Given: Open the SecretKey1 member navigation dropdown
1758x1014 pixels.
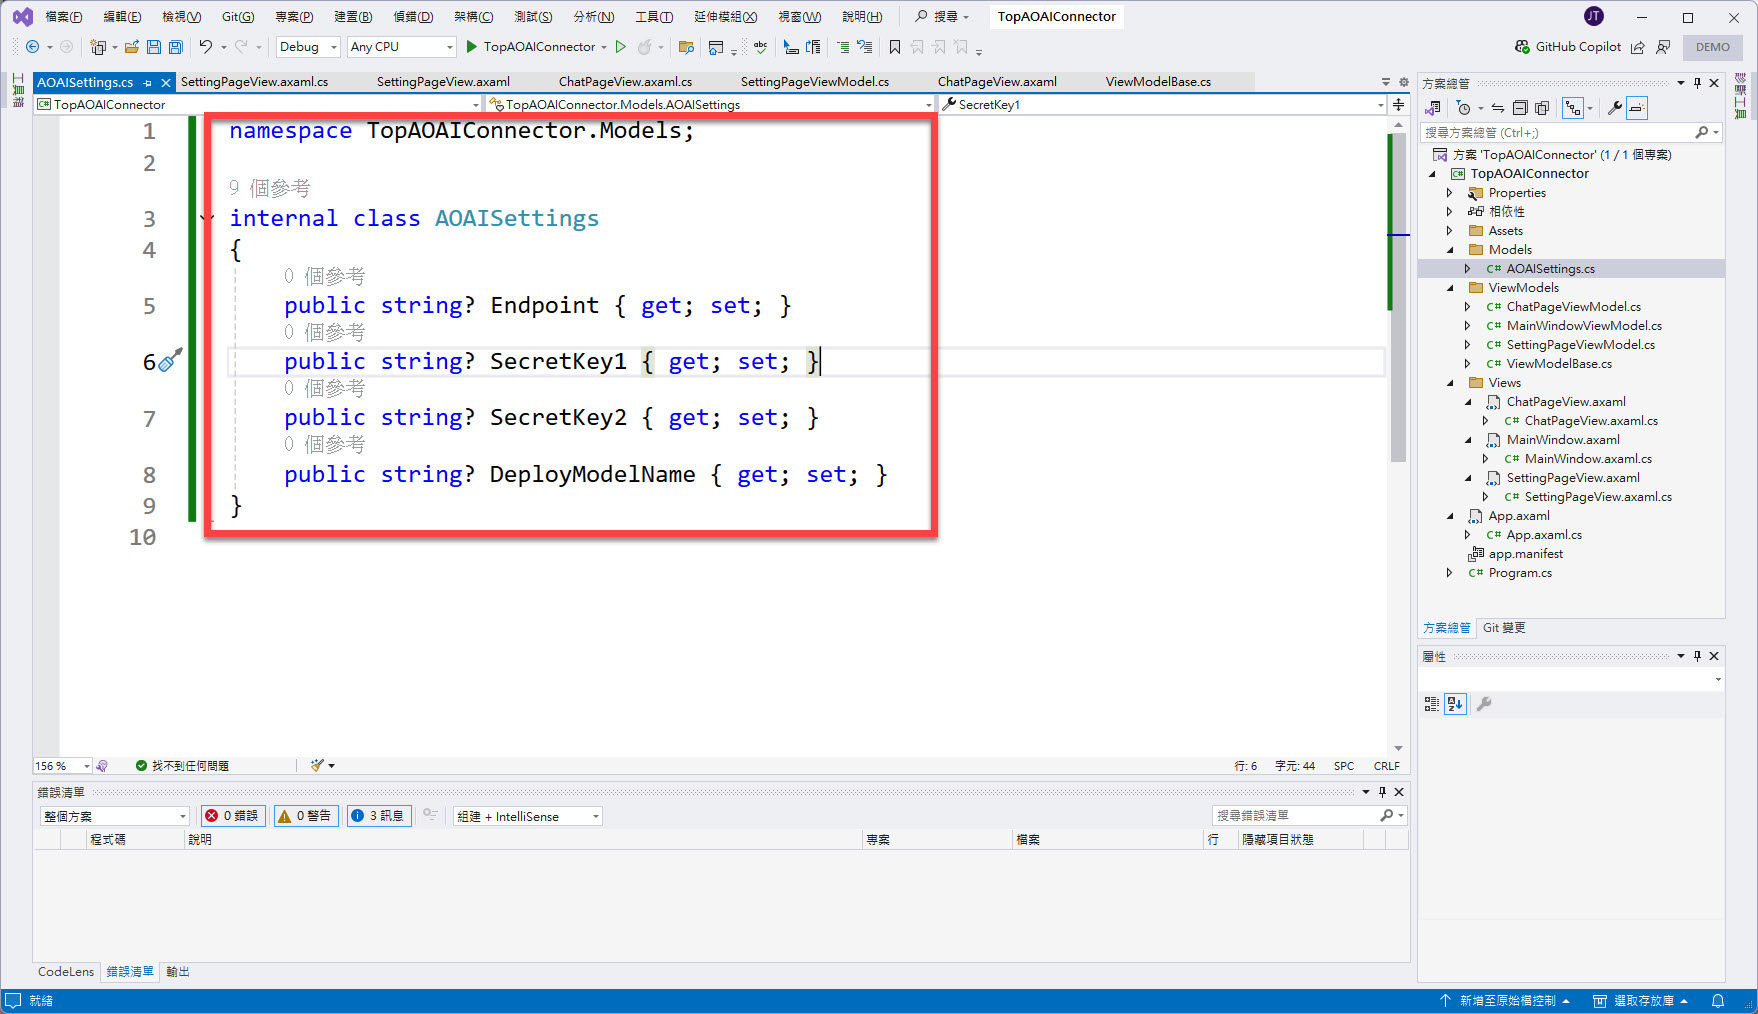Looking at the screenshot, I should (x=1164, y=104).
